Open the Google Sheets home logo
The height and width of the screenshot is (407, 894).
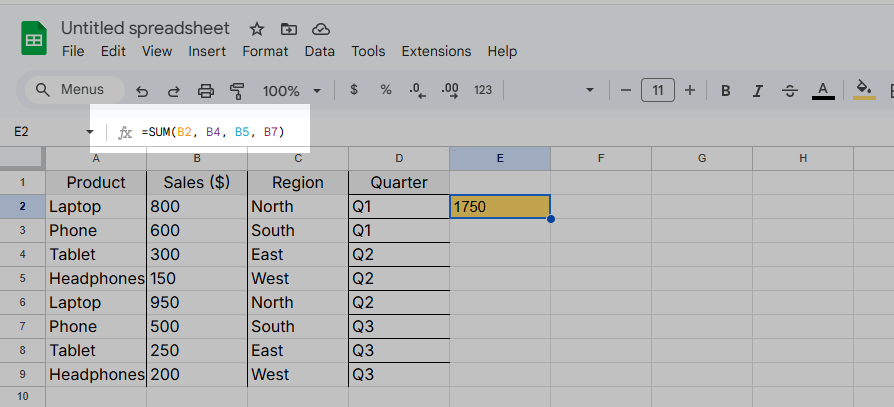pos(34,40)
